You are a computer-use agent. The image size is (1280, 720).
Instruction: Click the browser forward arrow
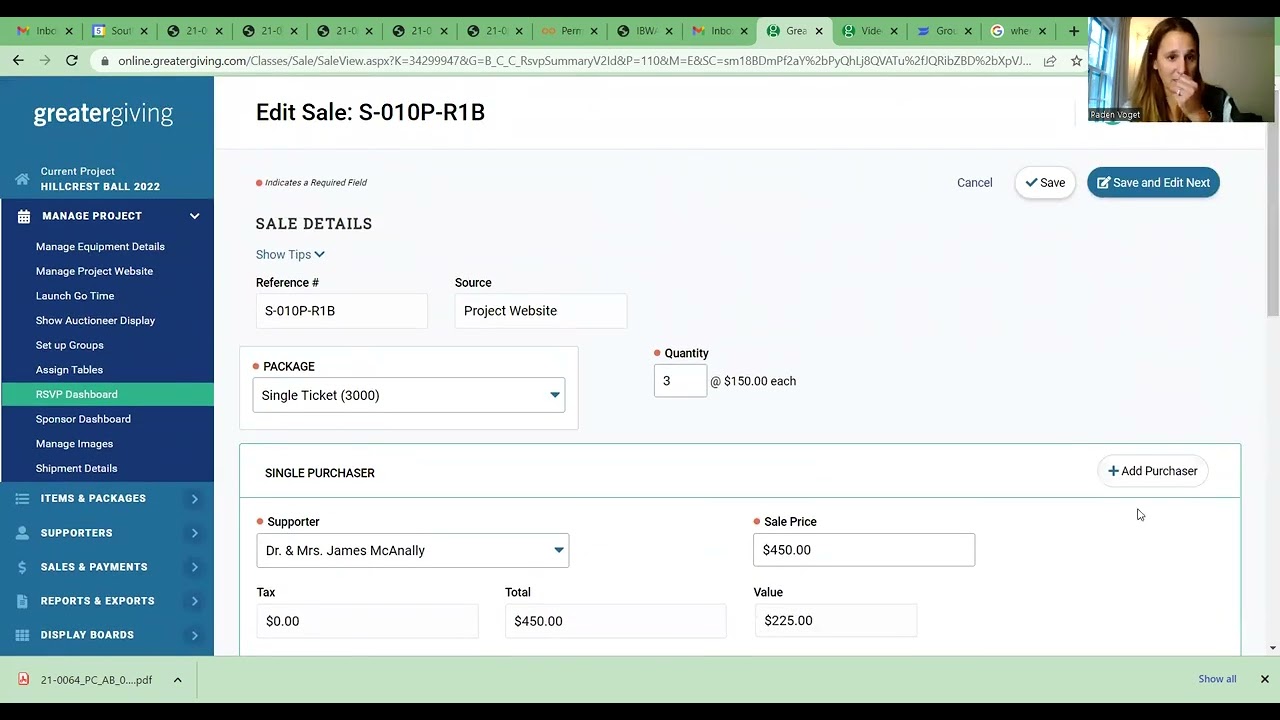click(45, 61)
